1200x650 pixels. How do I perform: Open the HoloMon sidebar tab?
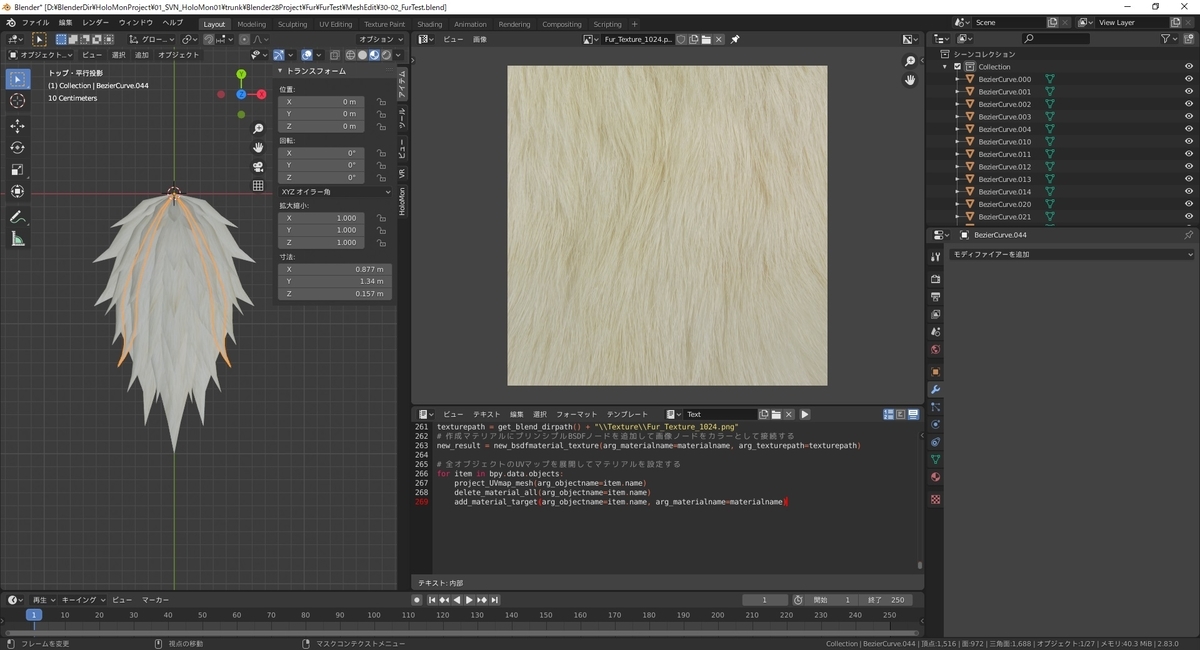click(x=402, y=201)
